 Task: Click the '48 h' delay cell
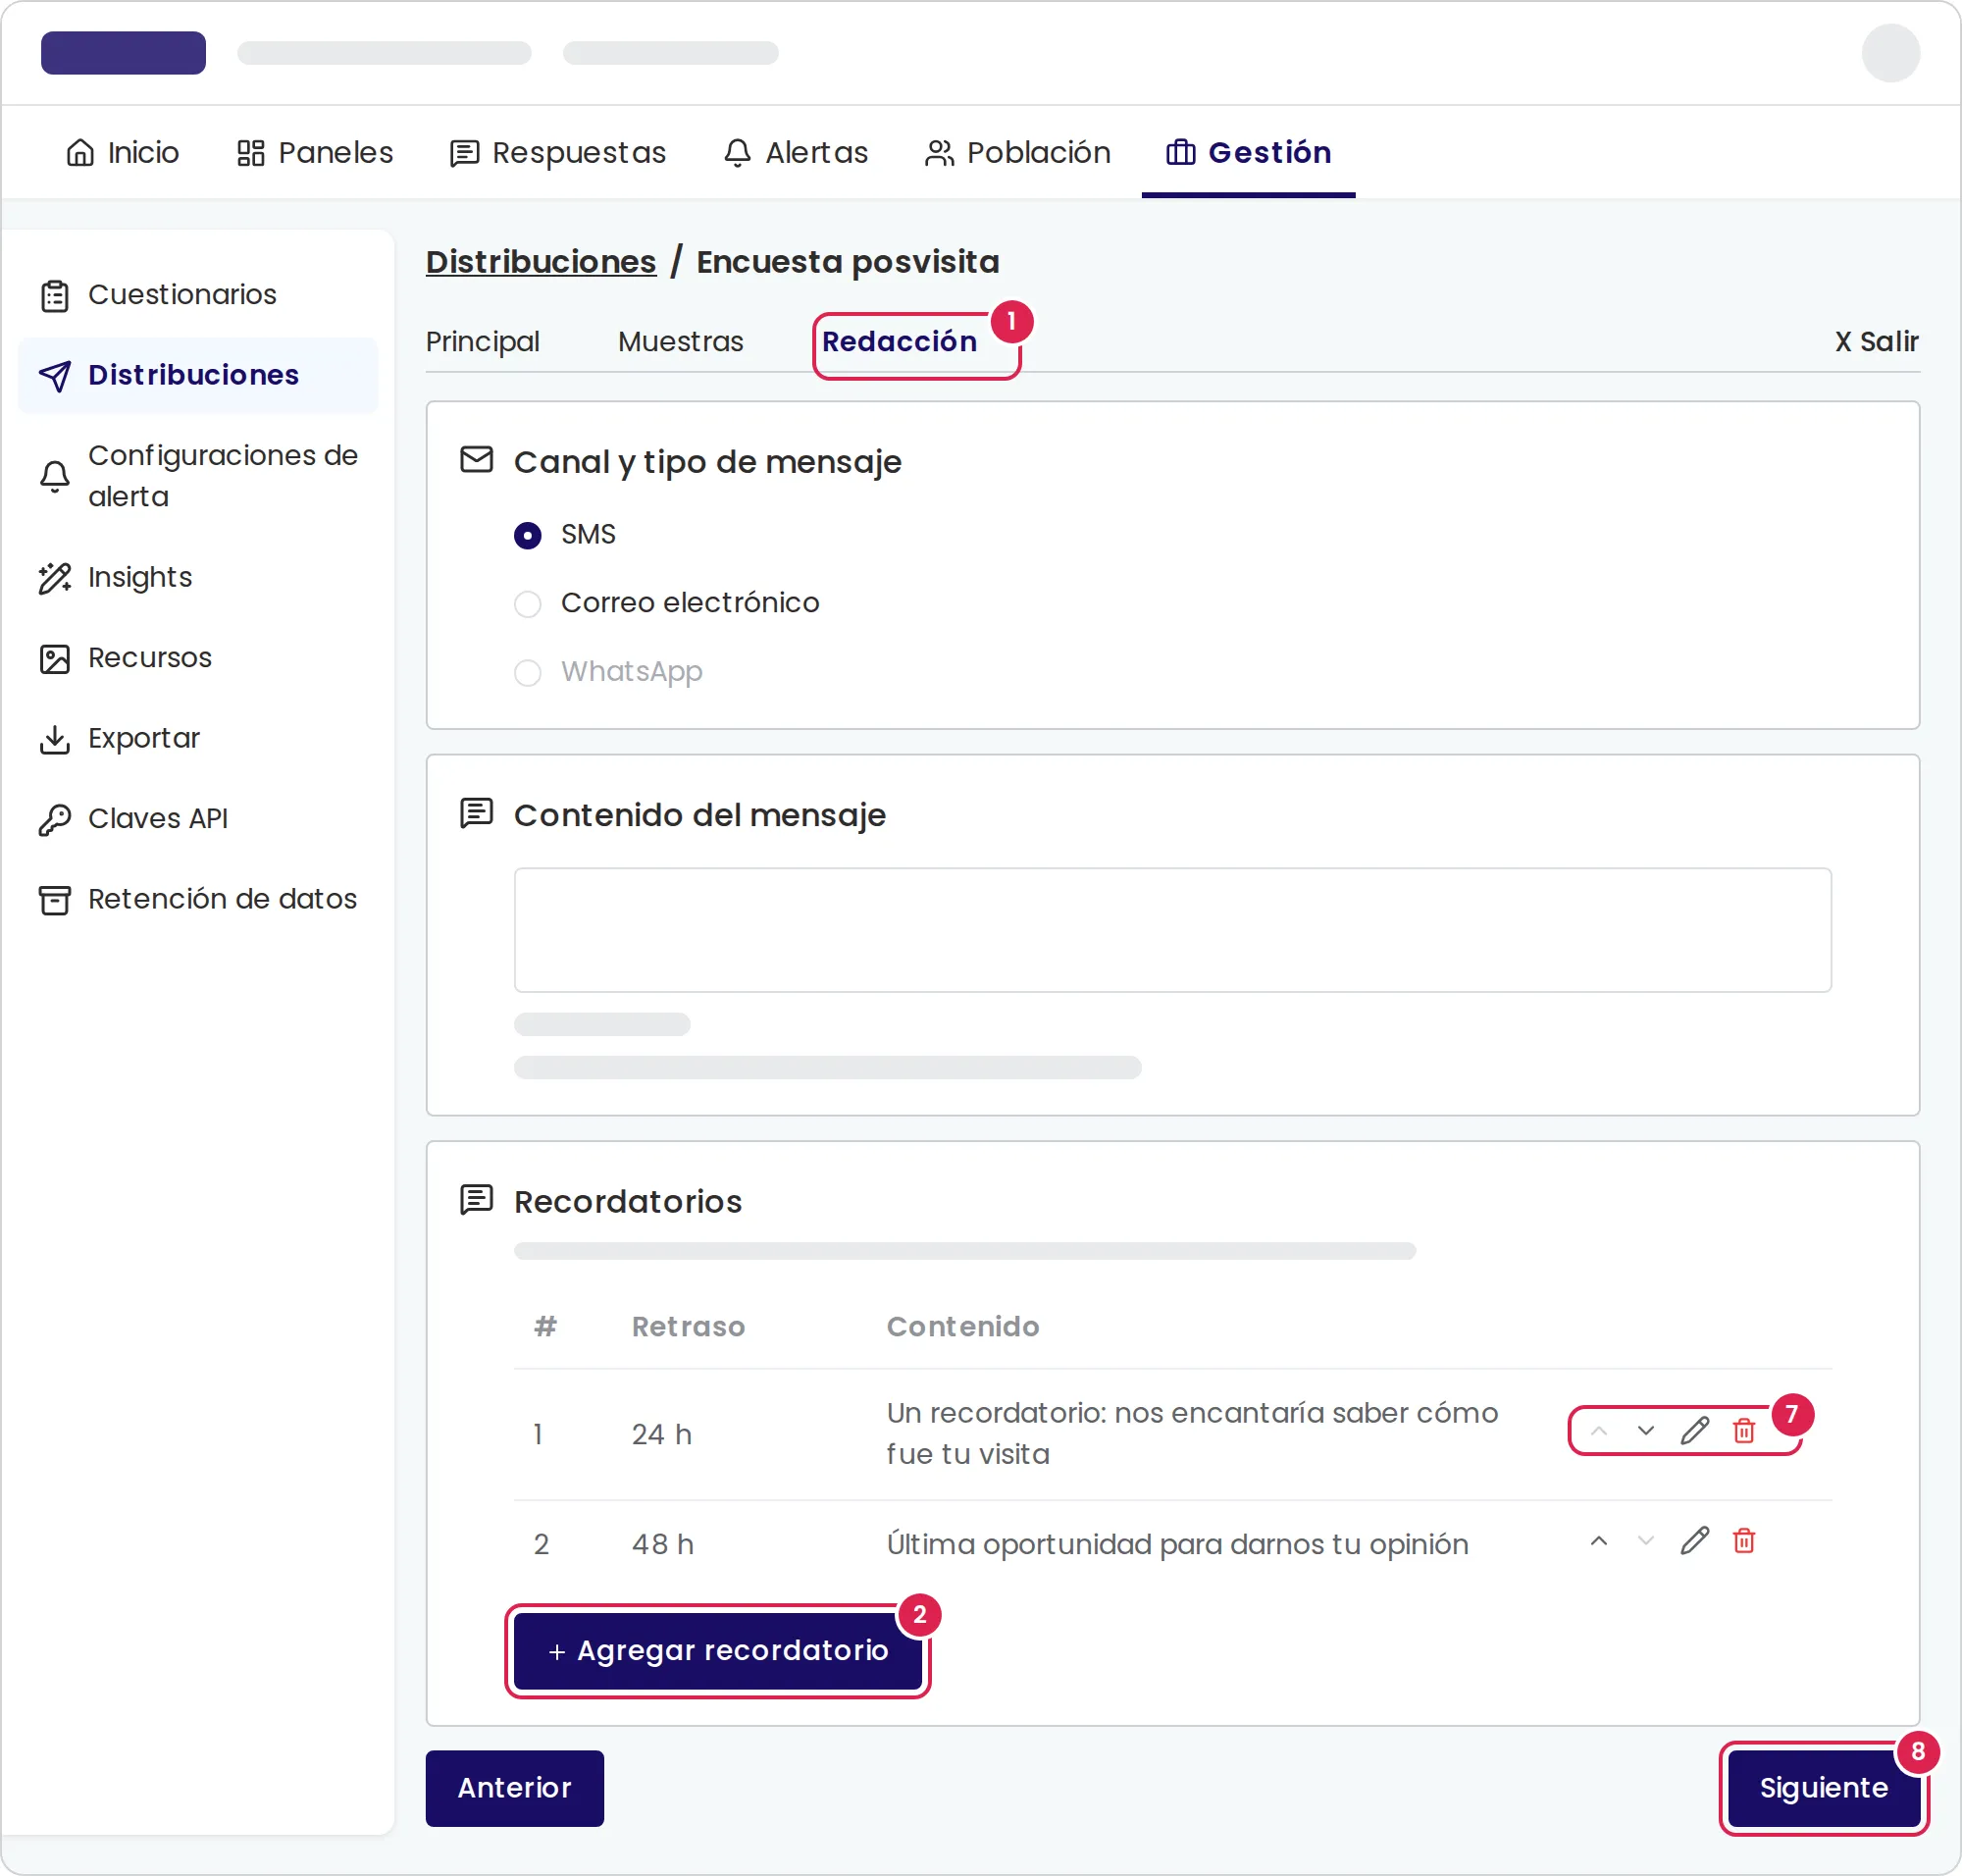[663, 1544]
